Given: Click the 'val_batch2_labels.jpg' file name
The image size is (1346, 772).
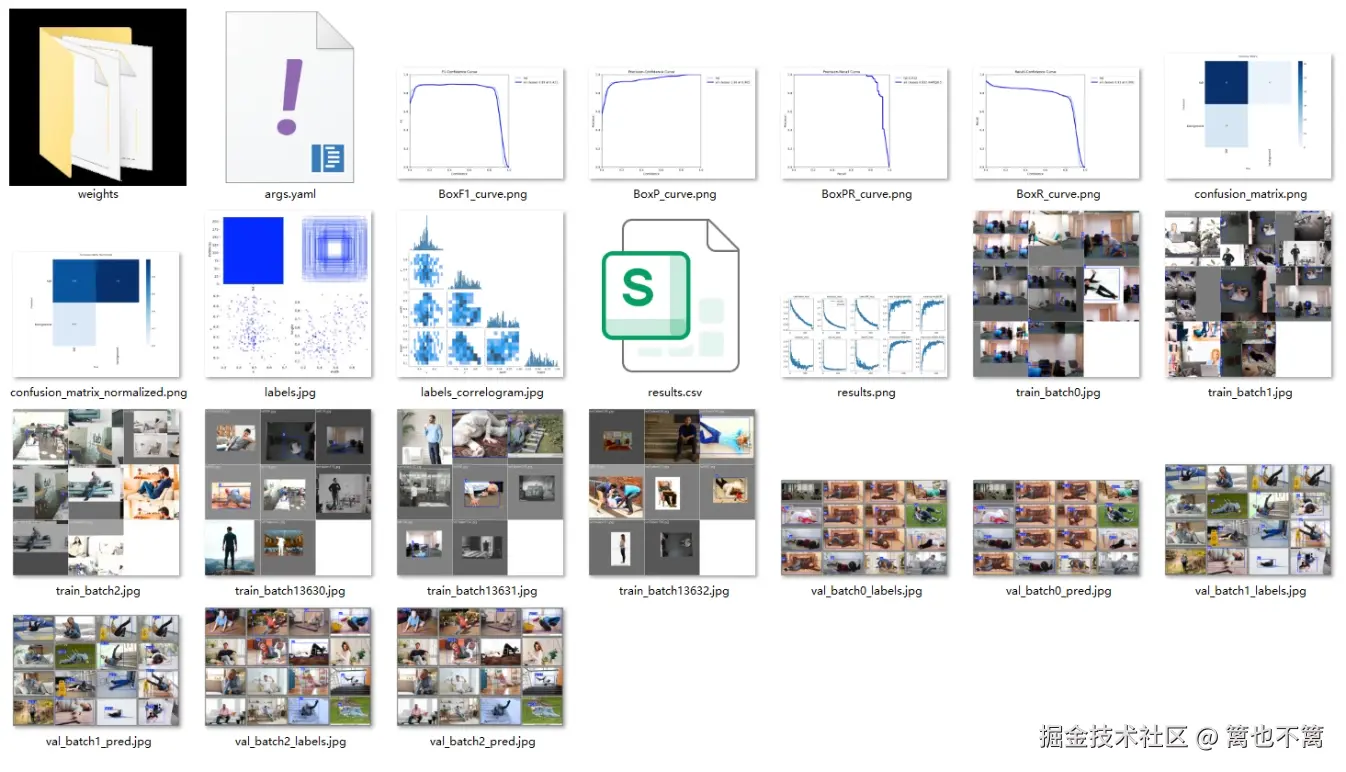Looking at the screenshot, I should point(290,741).
